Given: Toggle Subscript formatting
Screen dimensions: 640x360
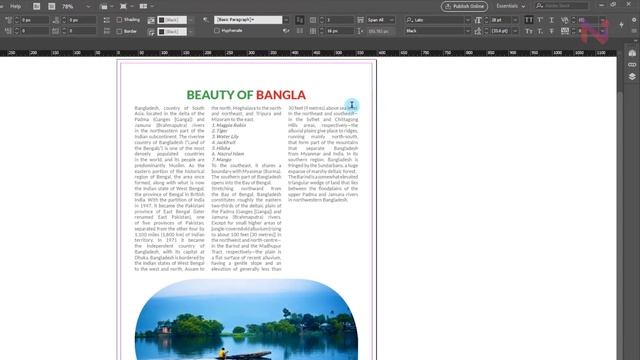Looking at the screenshot, I should (x=540, y=31).
